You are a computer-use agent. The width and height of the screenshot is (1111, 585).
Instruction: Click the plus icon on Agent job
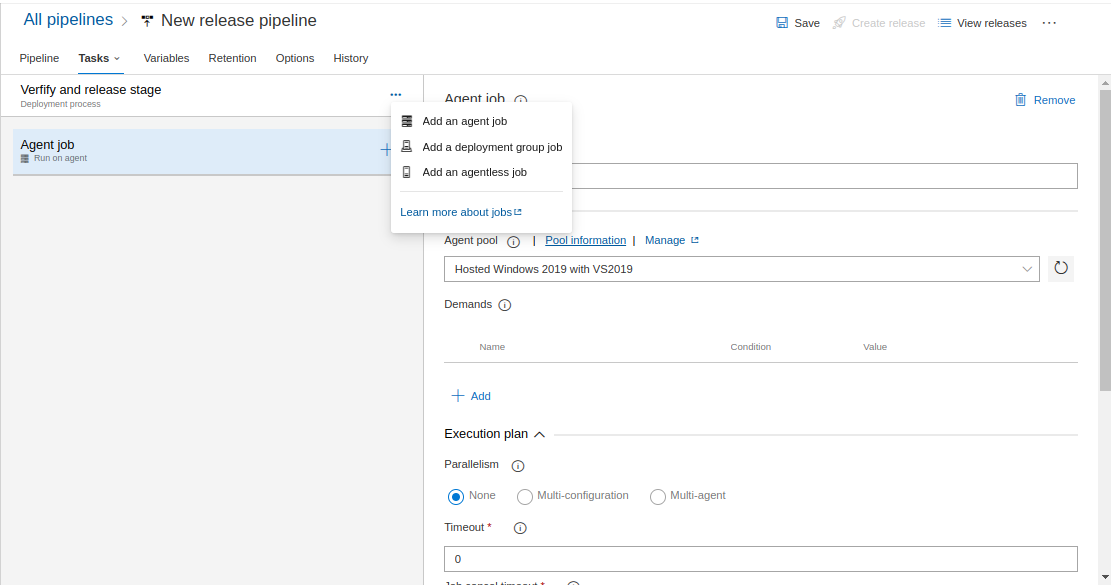(386, 150)
